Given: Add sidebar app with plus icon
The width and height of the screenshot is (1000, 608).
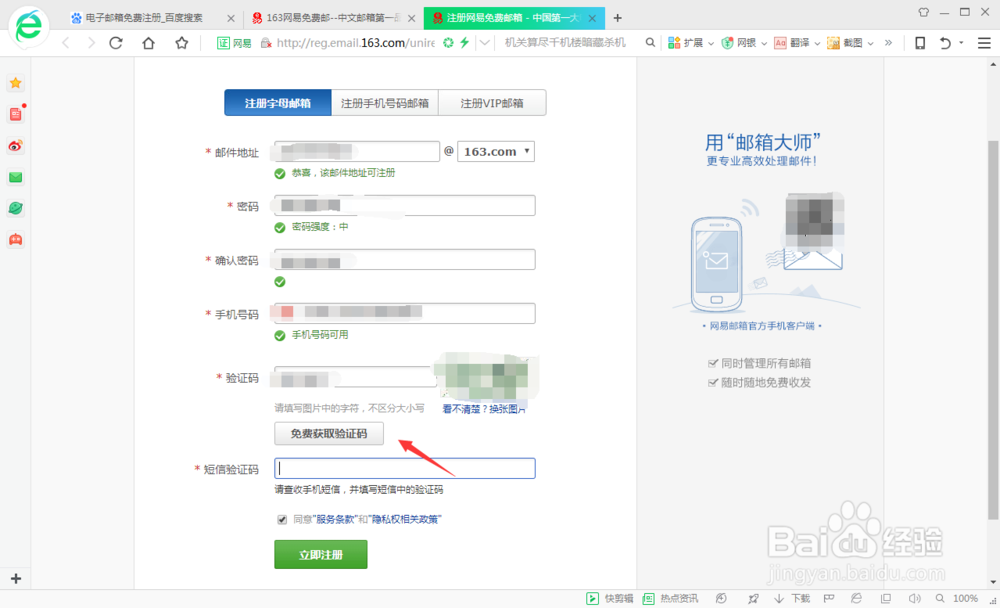Looking at the screenshot, I should coord(16,579).
